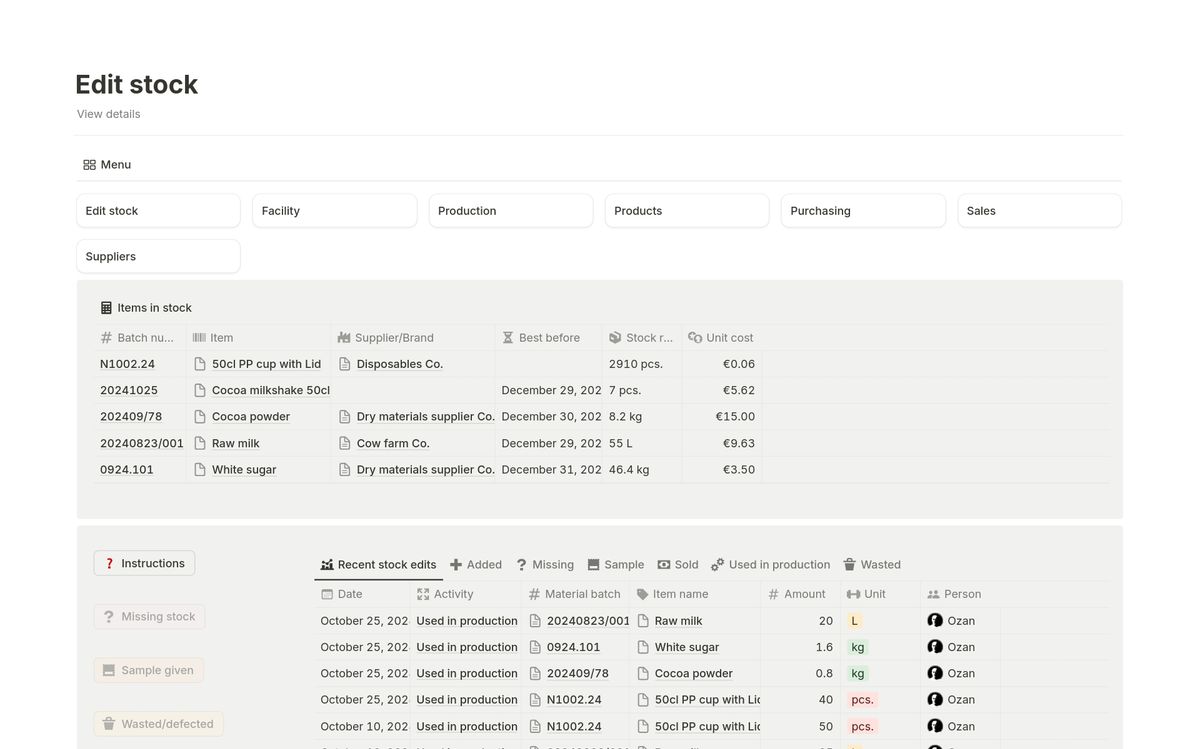The width and height of the screenshot is (1200, 749).
Task: Click the Supplier/Brand column header icon
Action: (x=345, y=338)
